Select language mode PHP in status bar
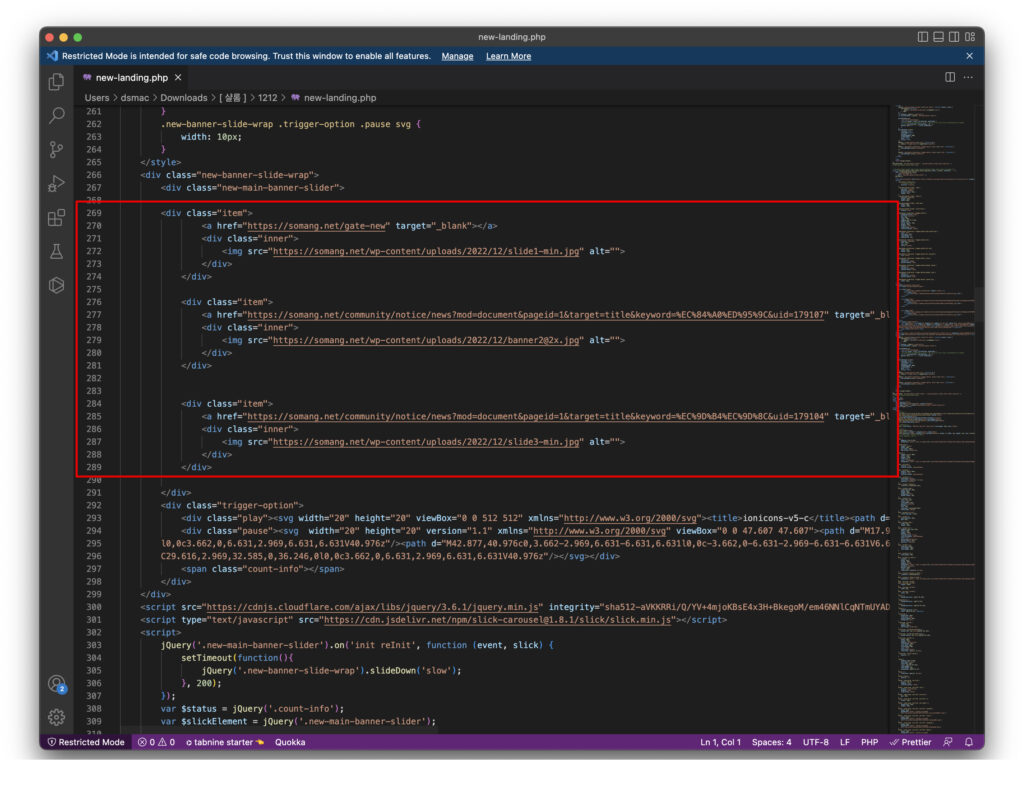 pos(869,742)
